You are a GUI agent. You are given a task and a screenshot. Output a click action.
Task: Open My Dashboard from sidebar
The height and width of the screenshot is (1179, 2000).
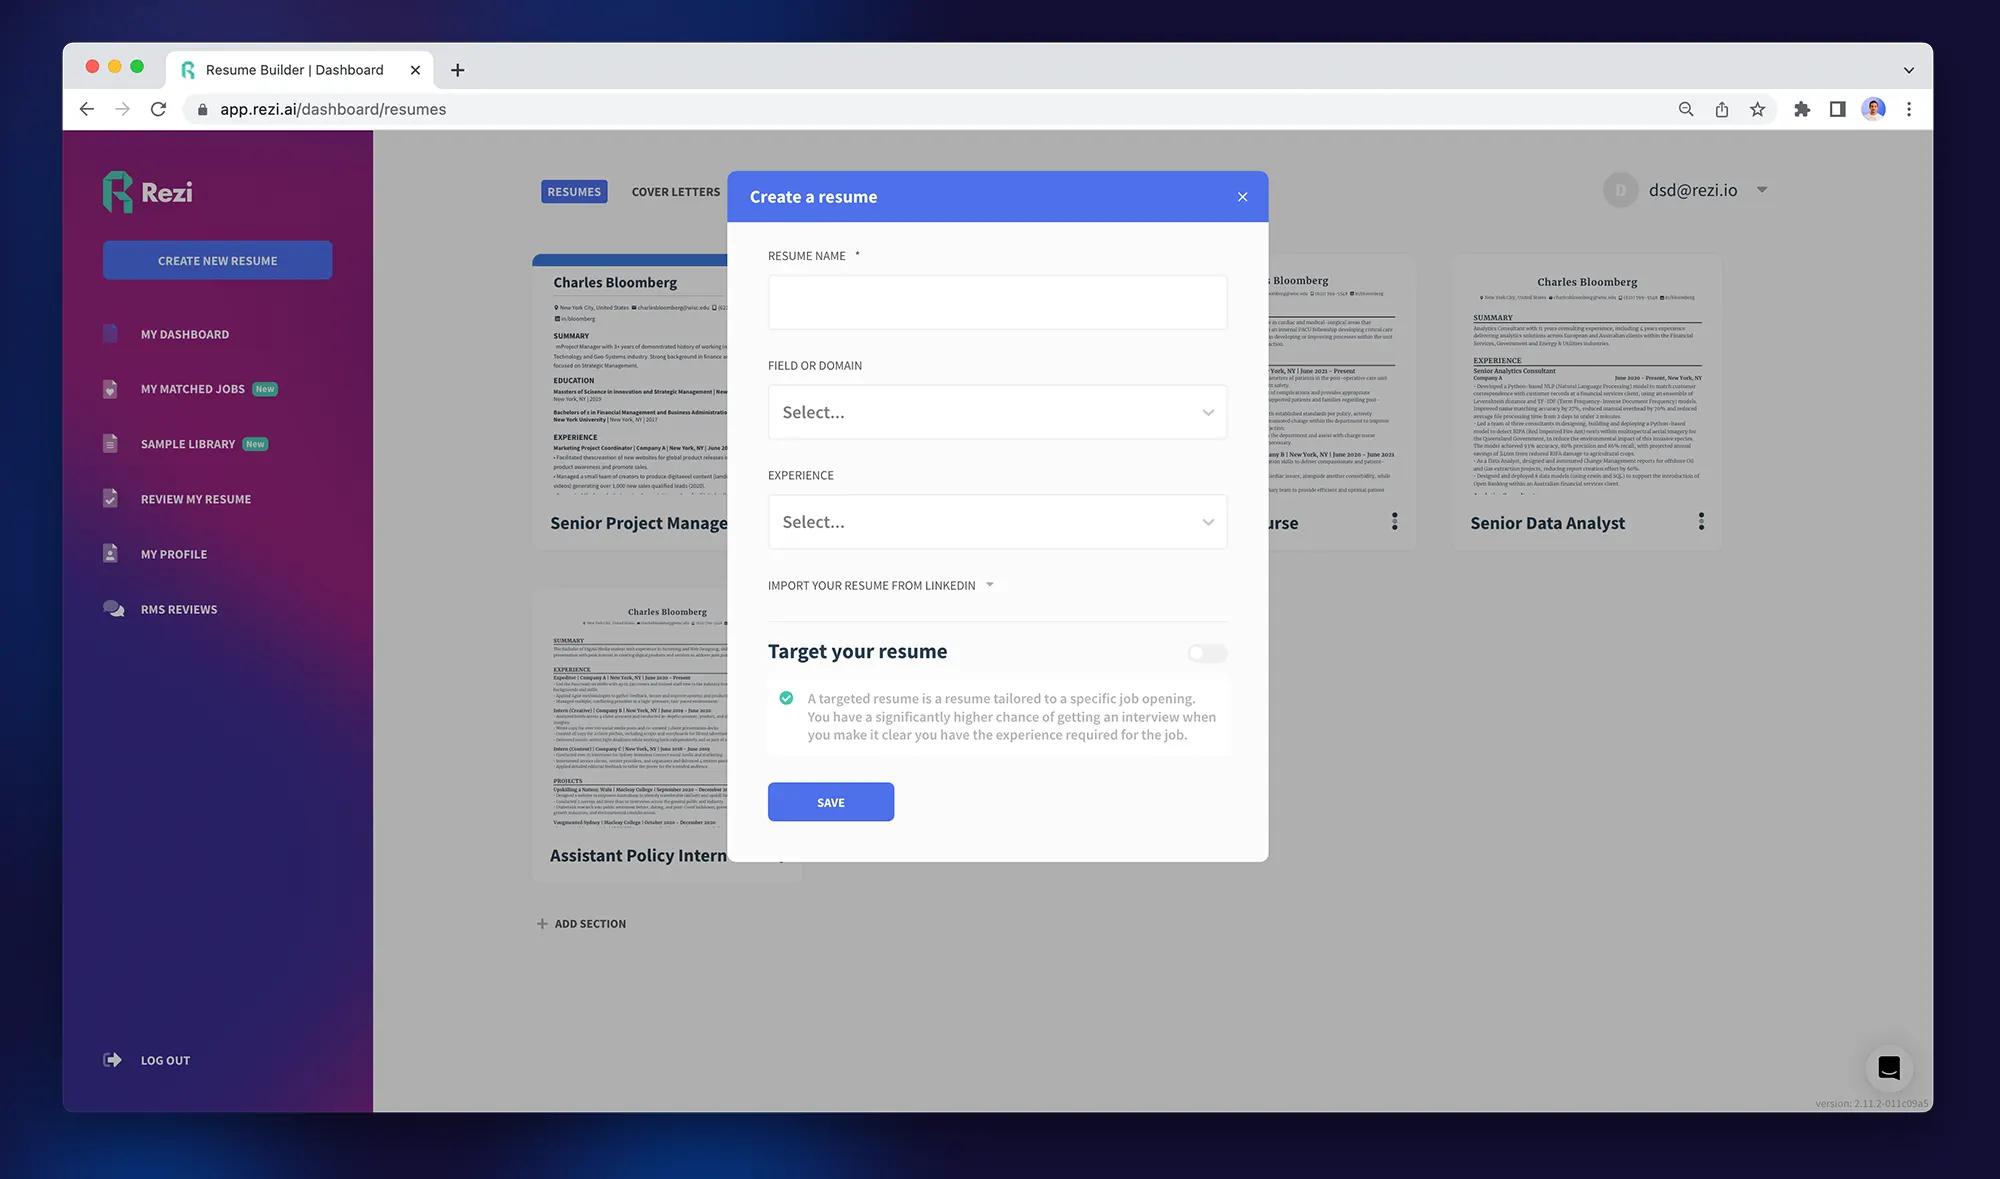pyautogui.click(x=185, y=334)
